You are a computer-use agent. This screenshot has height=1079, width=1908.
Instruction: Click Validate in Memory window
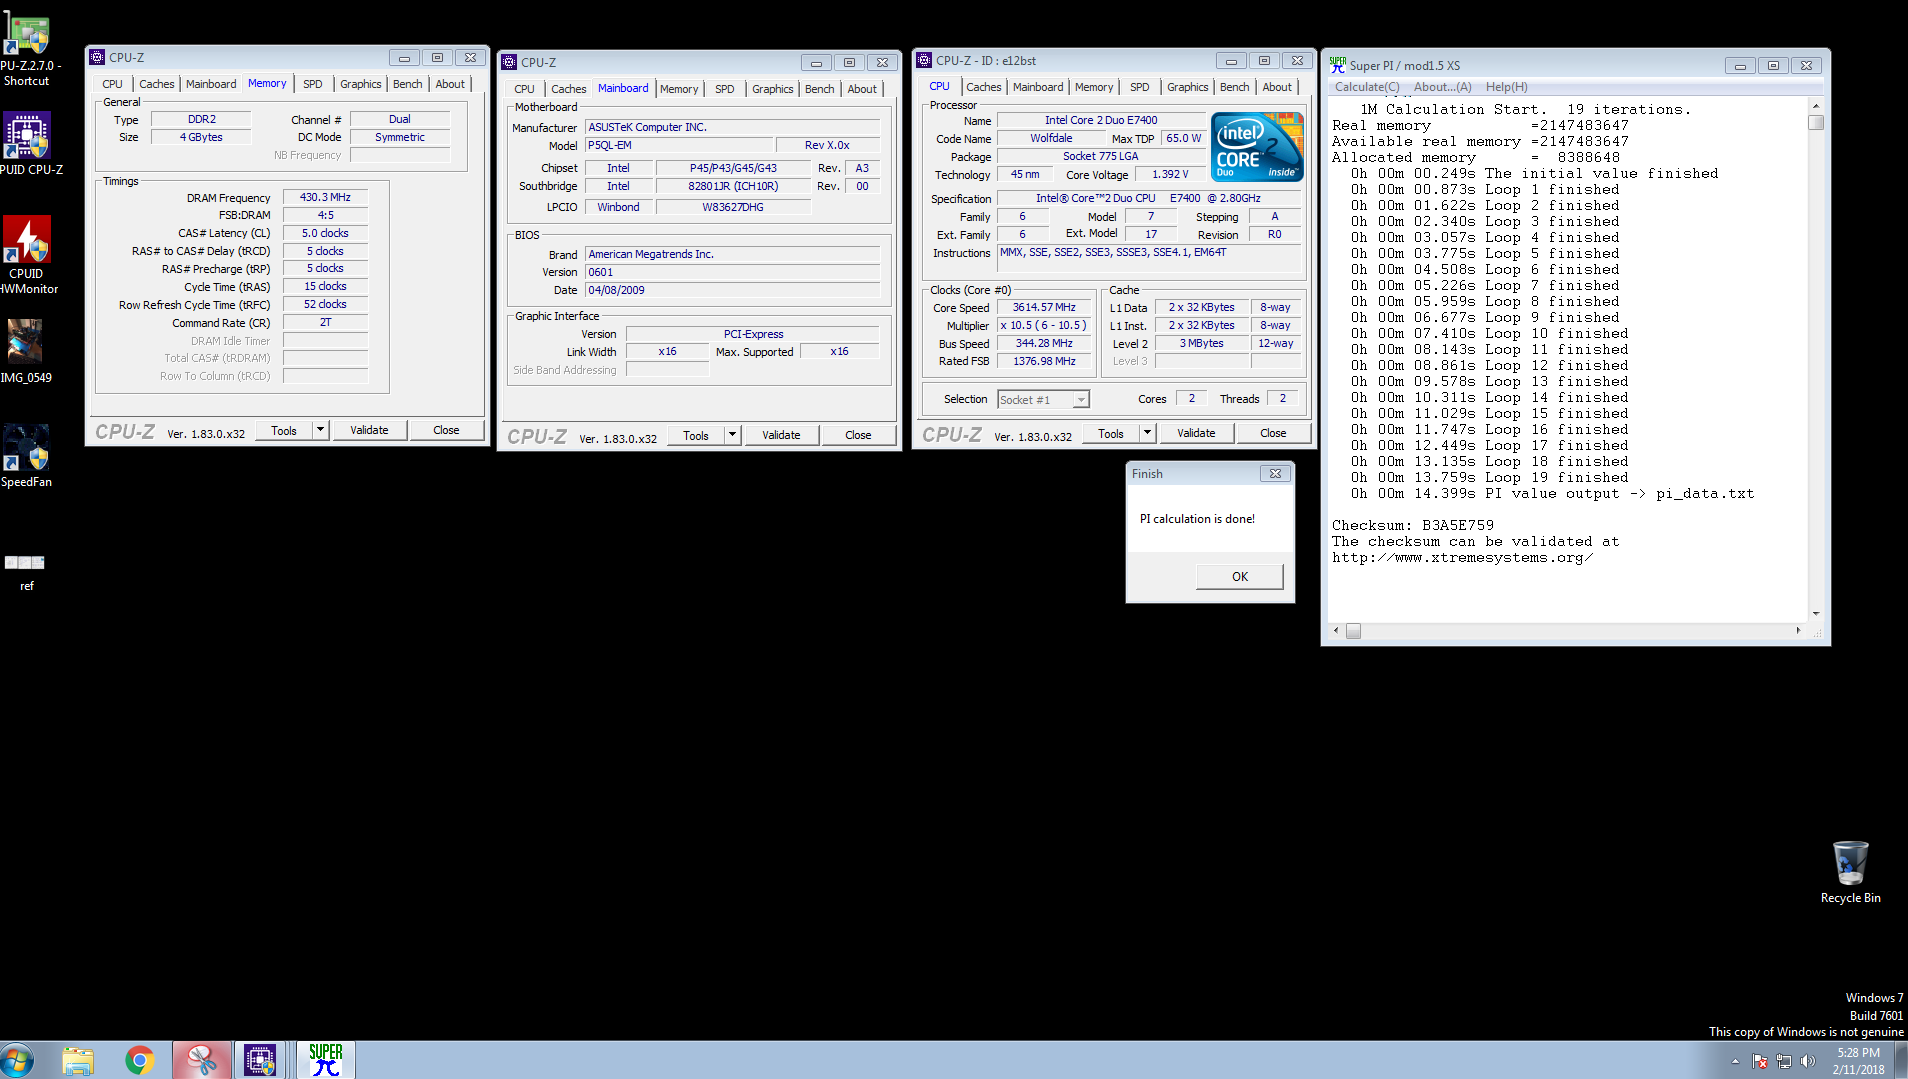369,430
